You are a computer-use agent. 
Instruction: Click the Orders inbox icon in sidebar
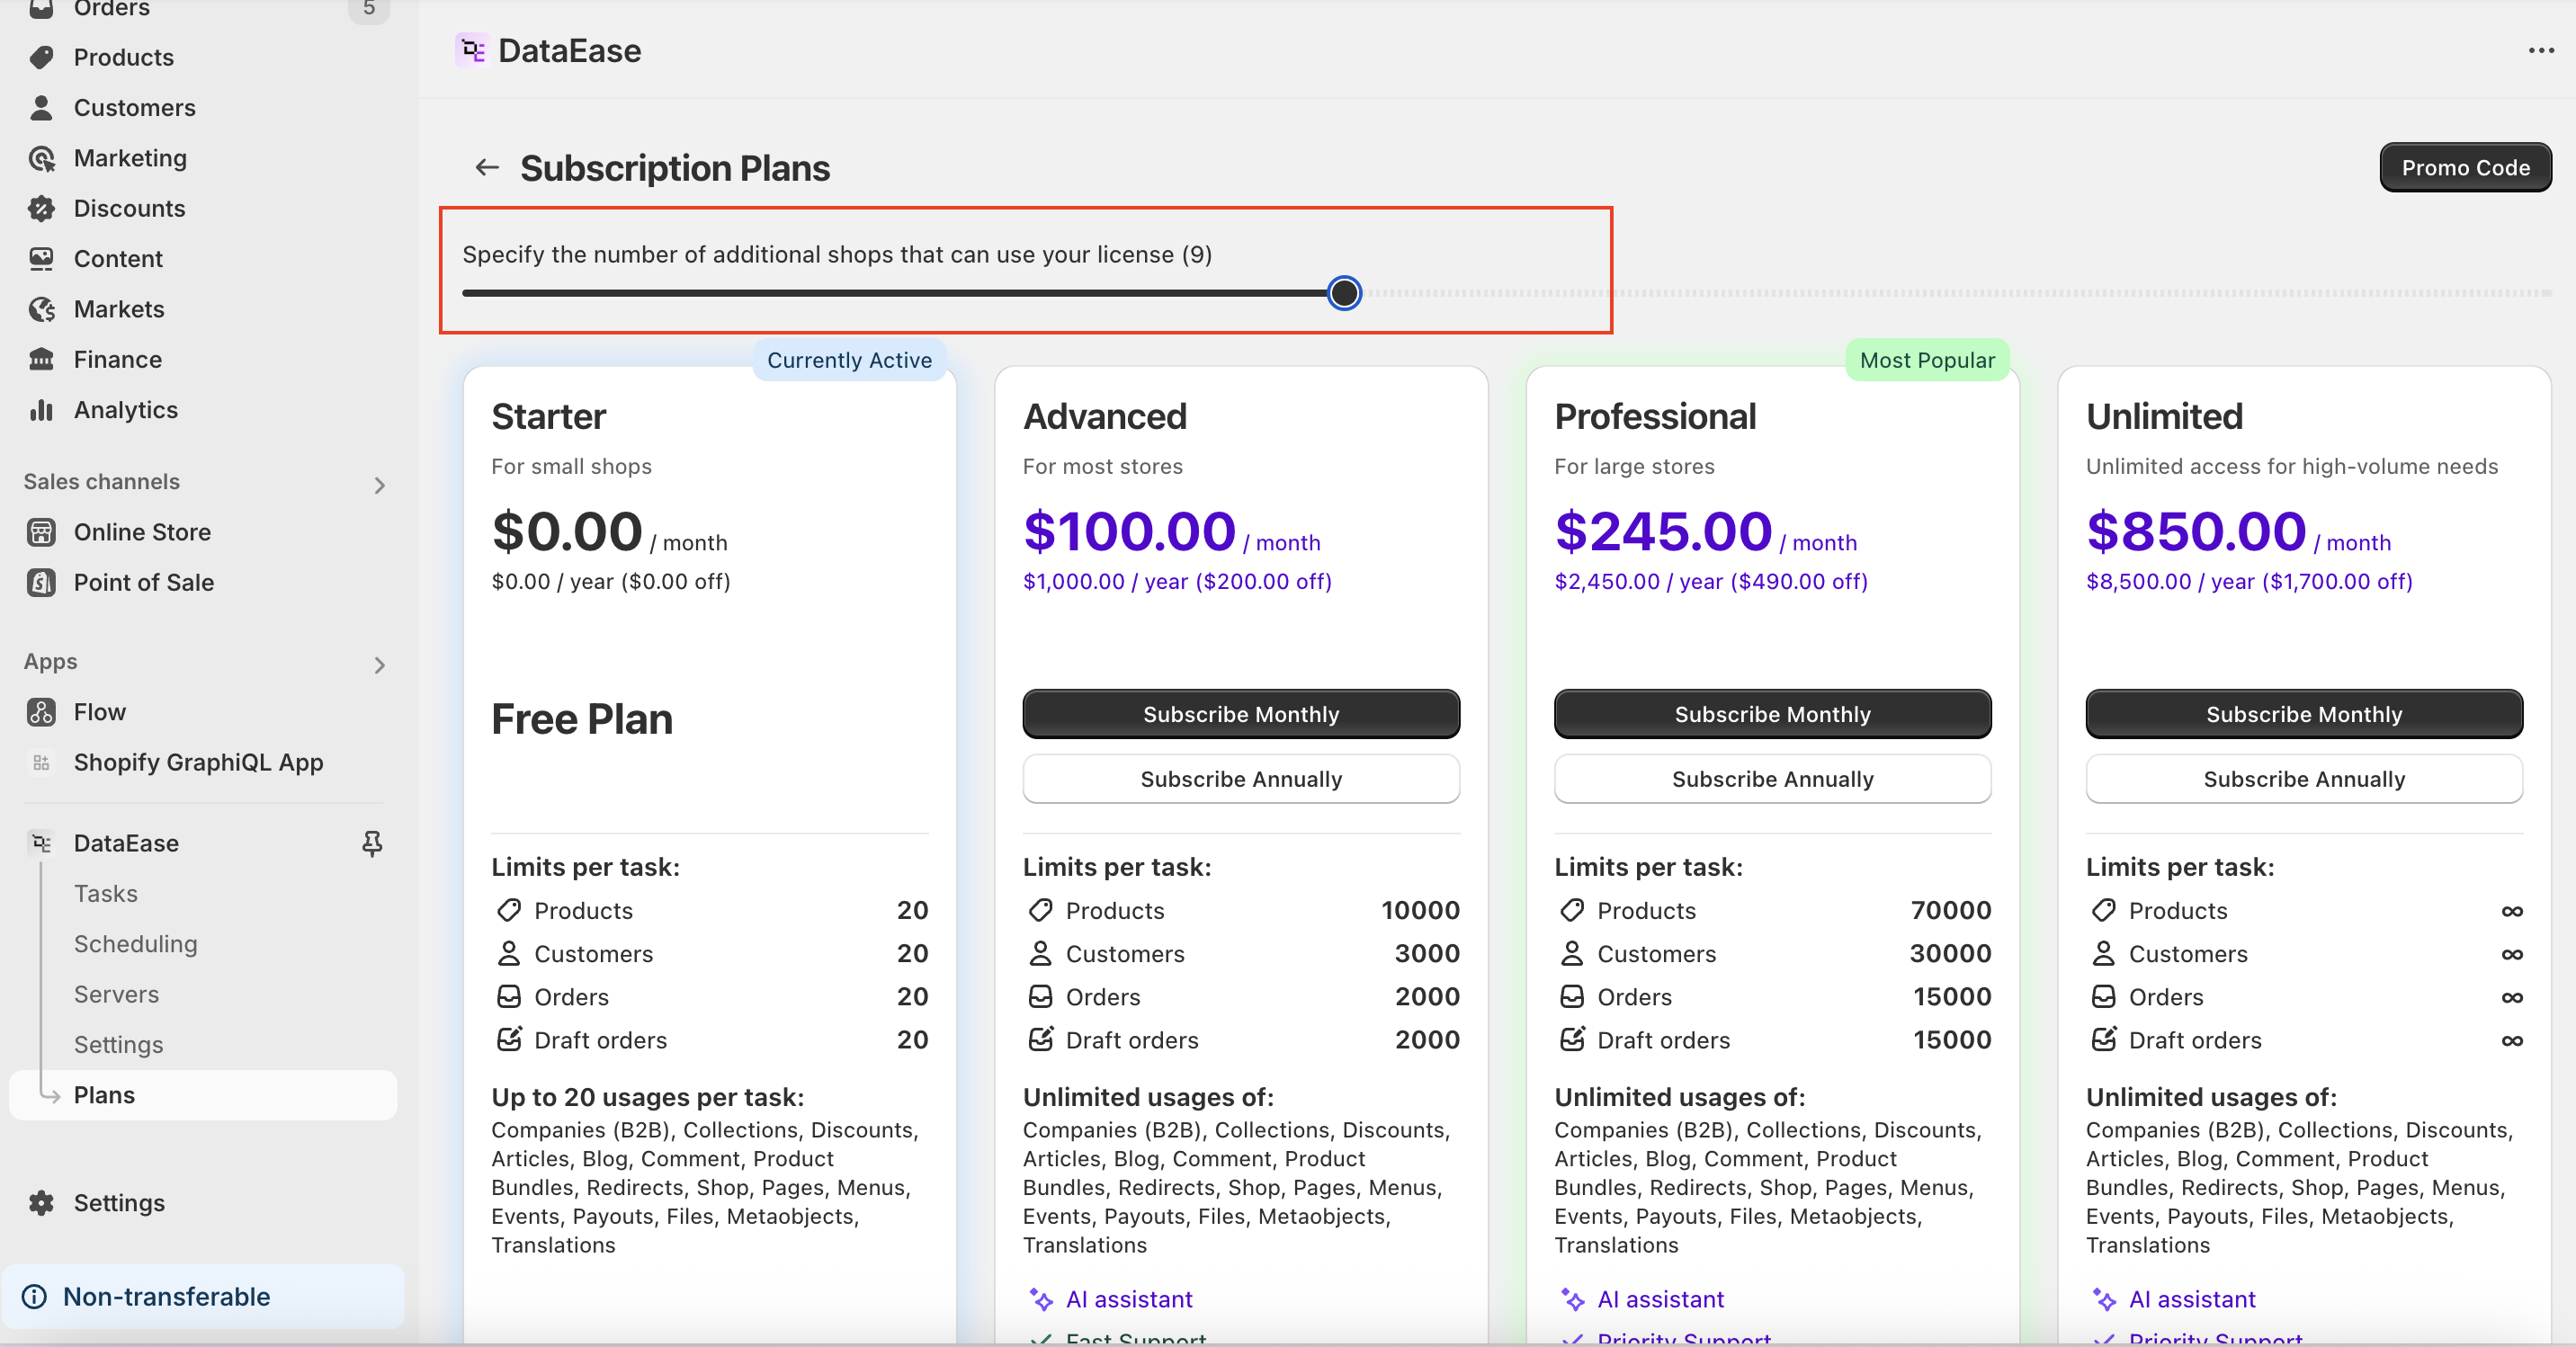point(41,8)
